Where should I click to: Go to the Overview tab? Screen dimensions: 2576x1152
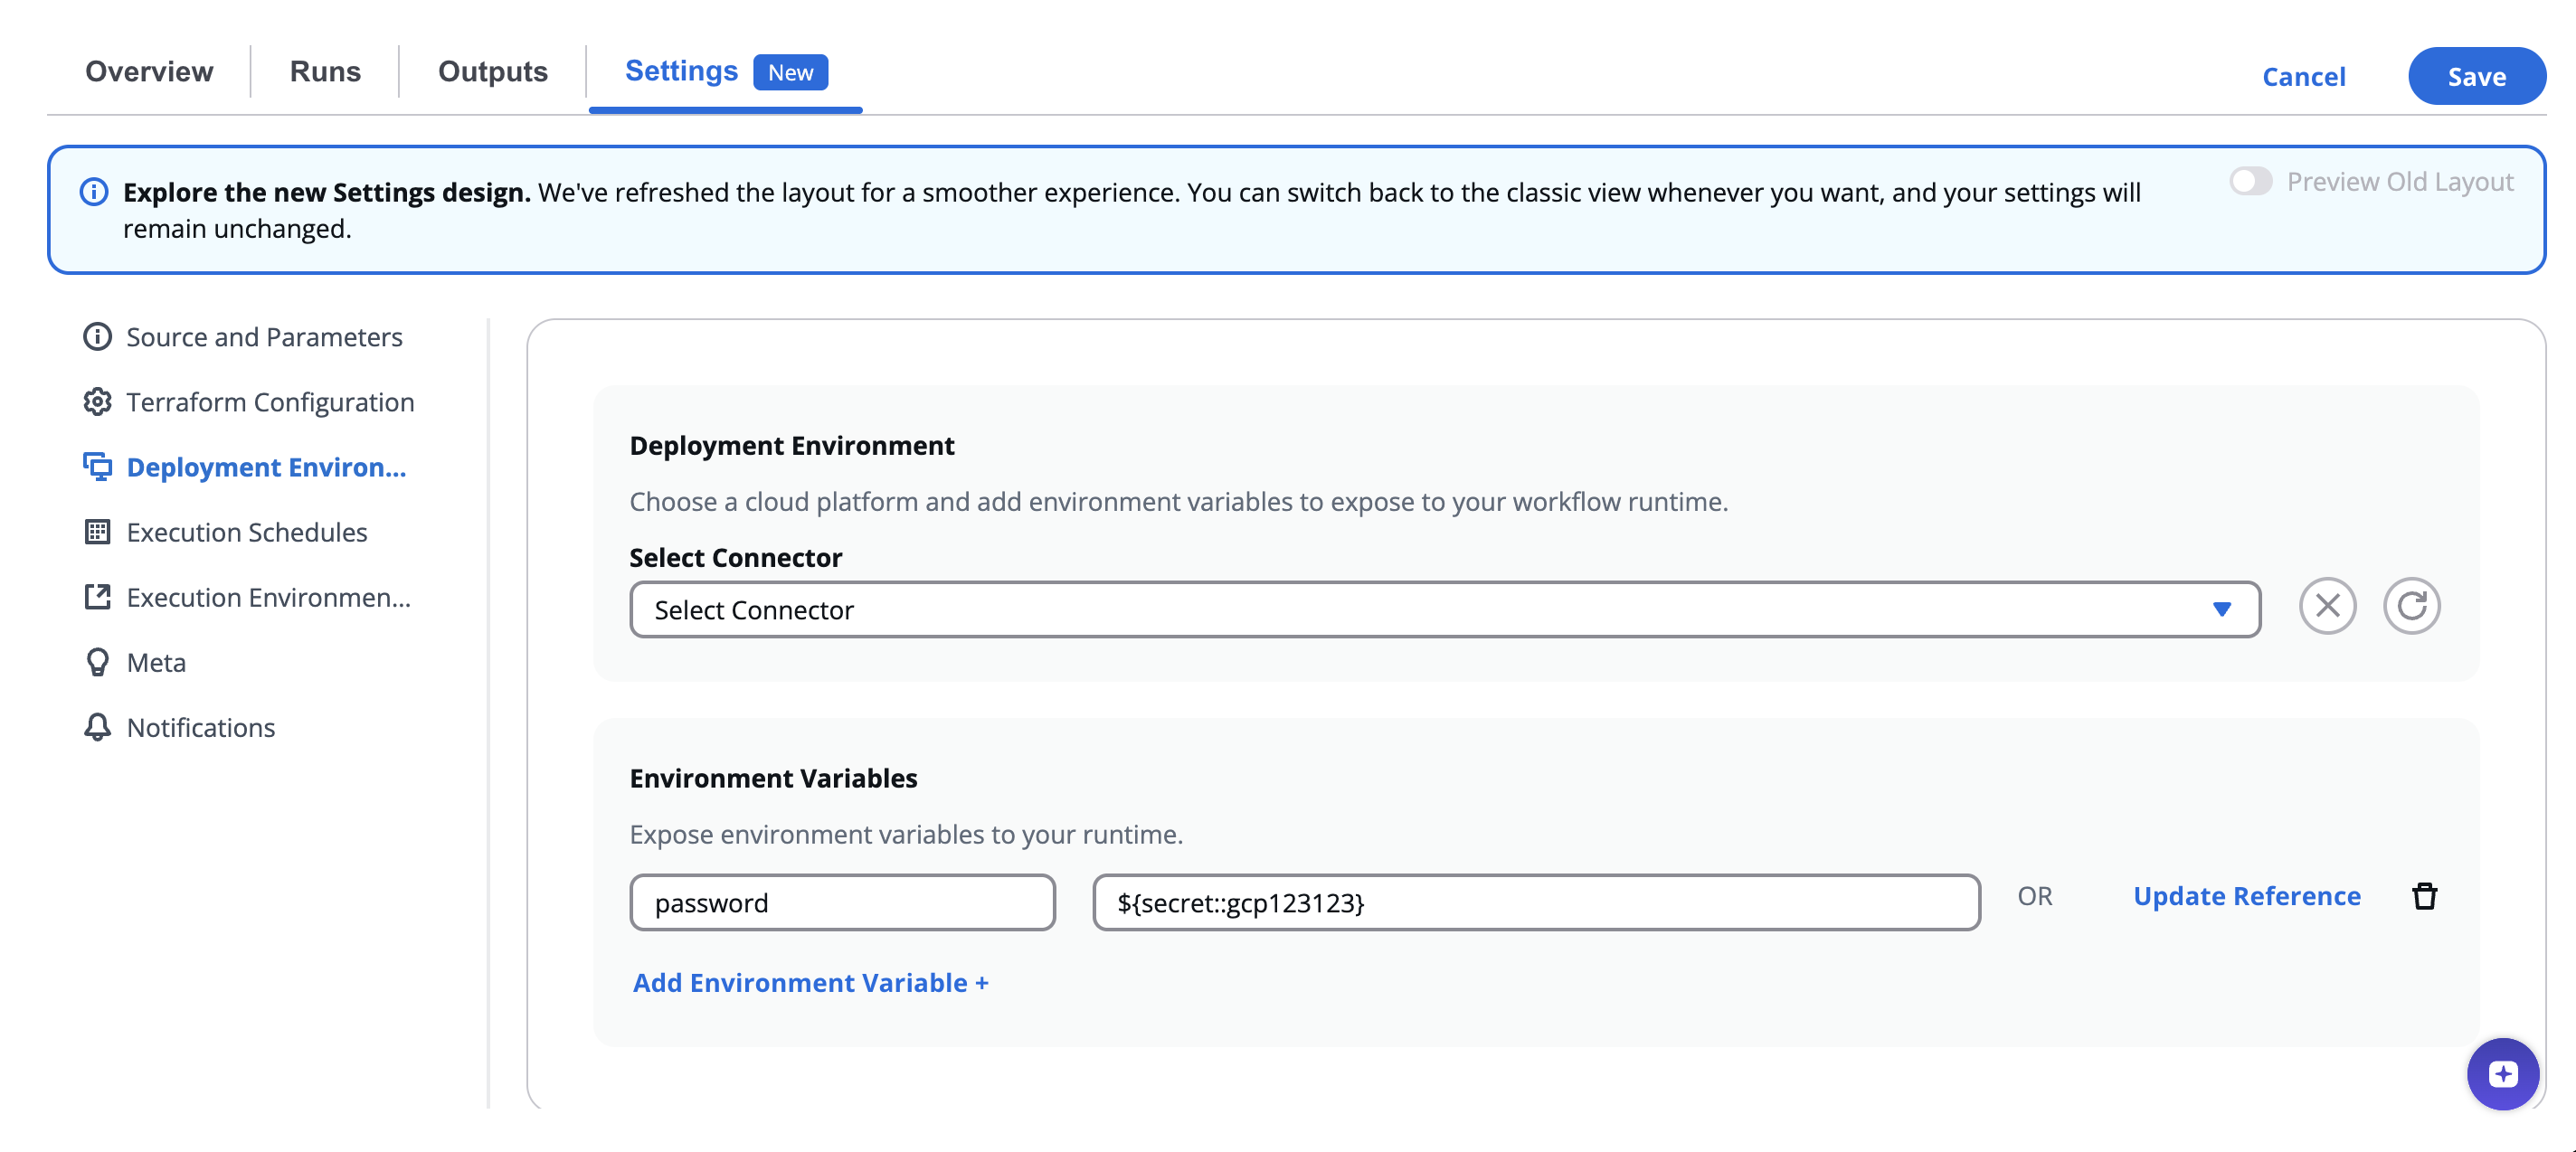(x=149, y=72)
